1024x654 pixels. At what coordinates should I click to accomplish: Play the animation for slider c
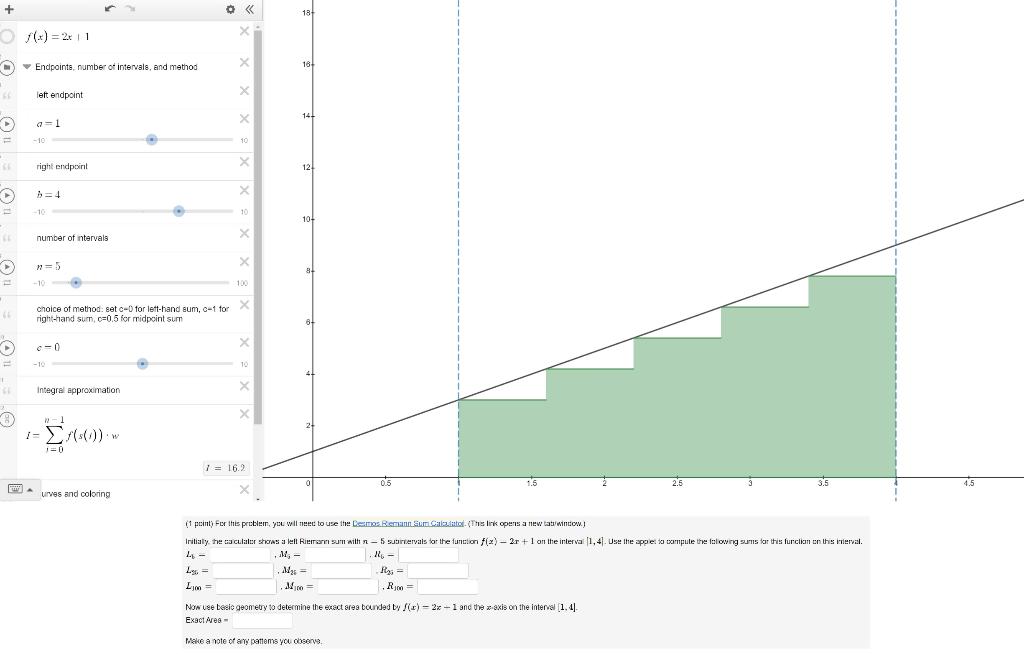tap(7, 348)
